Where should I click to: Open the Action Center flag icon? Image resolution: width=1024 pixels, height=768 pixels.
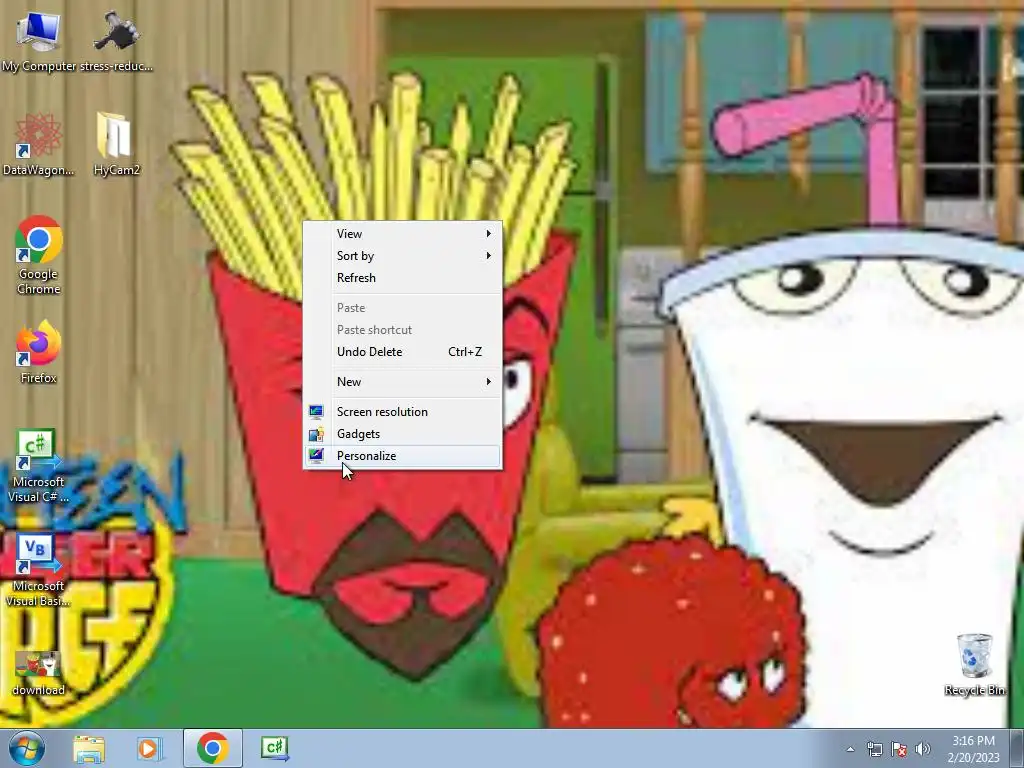899,749
